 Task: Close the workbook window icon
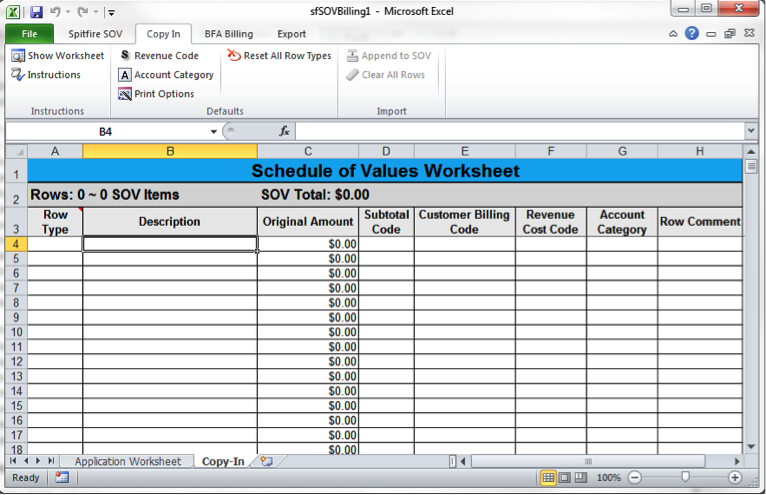[749, 33]
